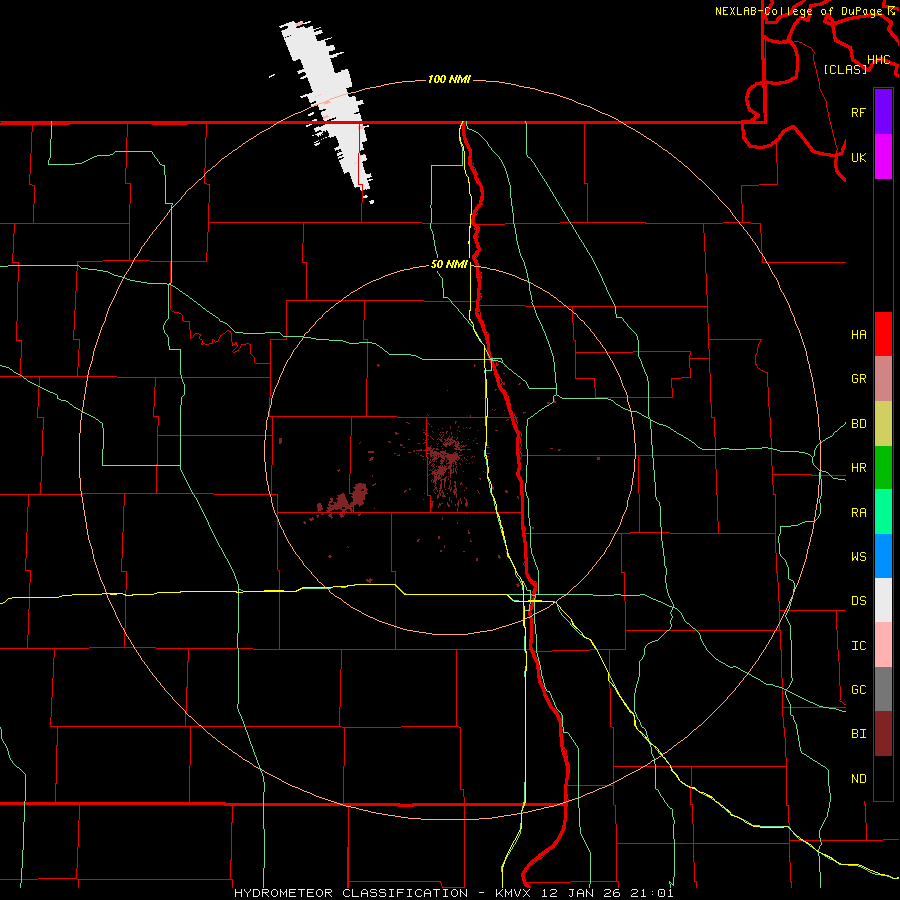
Task: Click the DS legend label
Action: point(858,601)
